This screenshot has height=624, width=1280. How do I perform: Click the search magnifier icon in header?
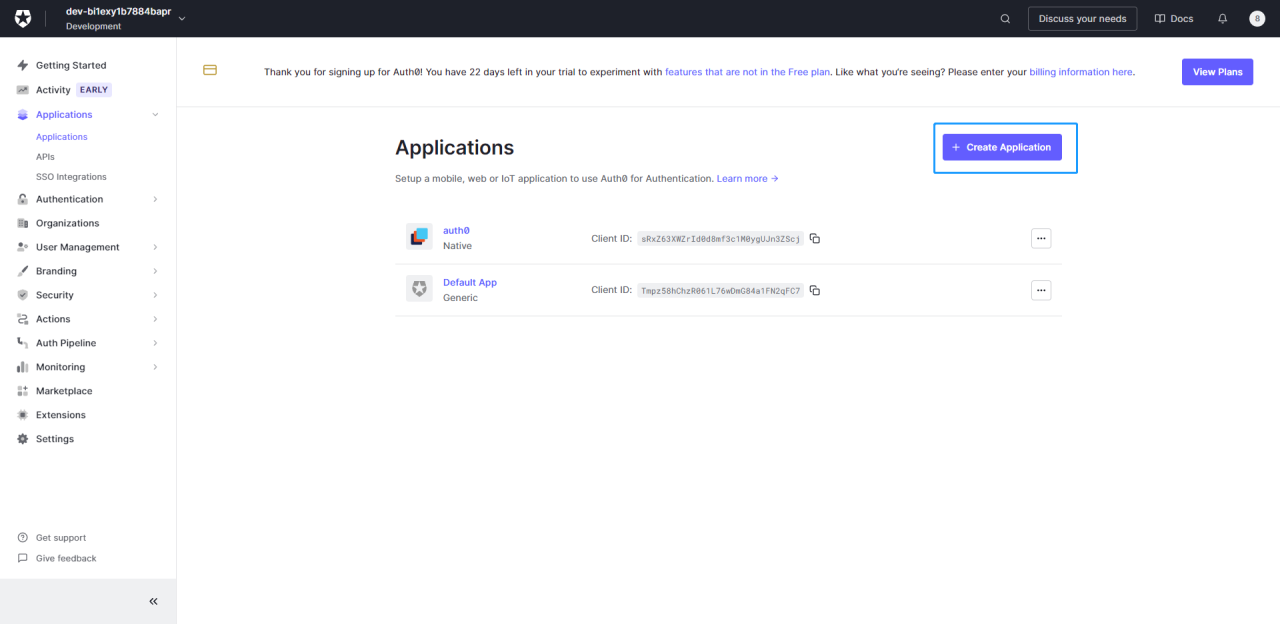click(x=1005, y=19)
